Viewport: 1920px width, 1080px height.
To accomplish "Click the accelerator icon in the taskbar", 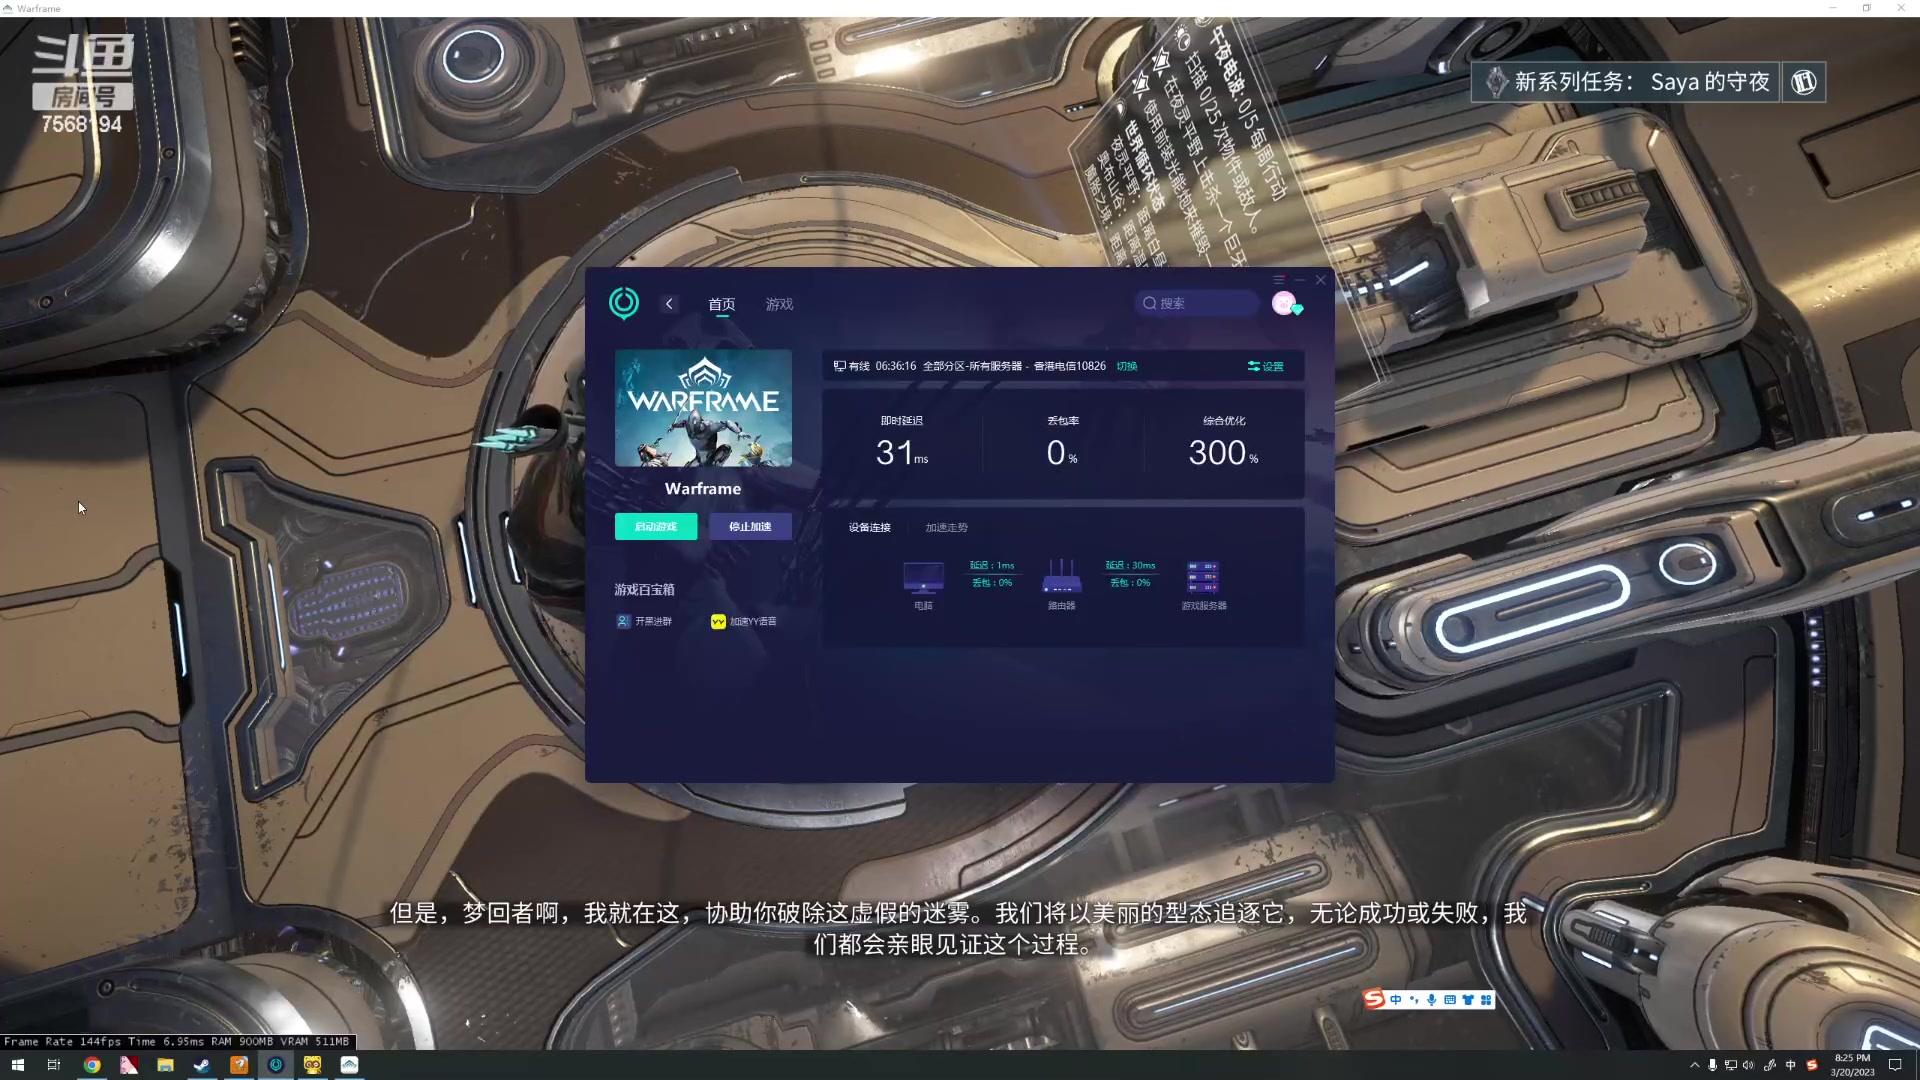I will tap(276, 1065).
